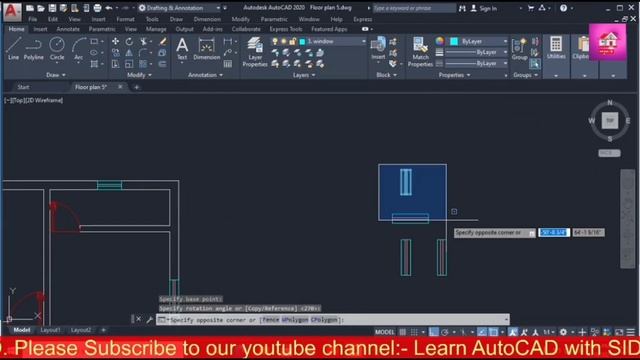Activate the Trim tool

tap(143, 41)
